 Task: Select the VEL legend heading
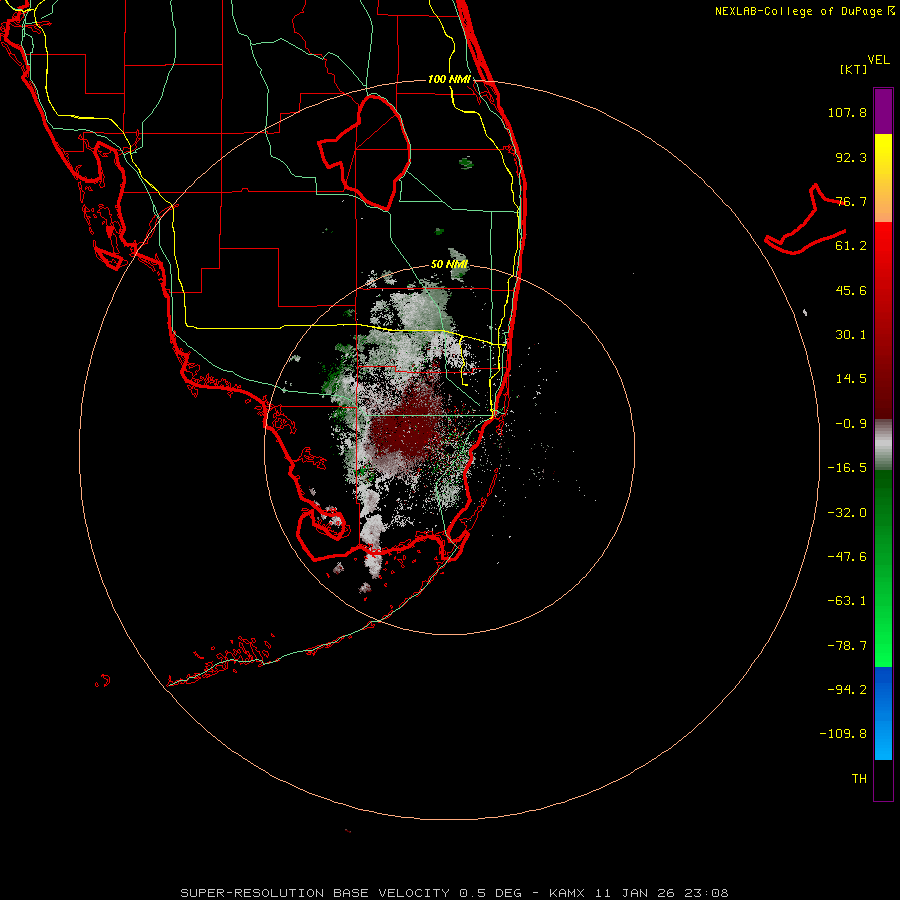coord(879,60)
